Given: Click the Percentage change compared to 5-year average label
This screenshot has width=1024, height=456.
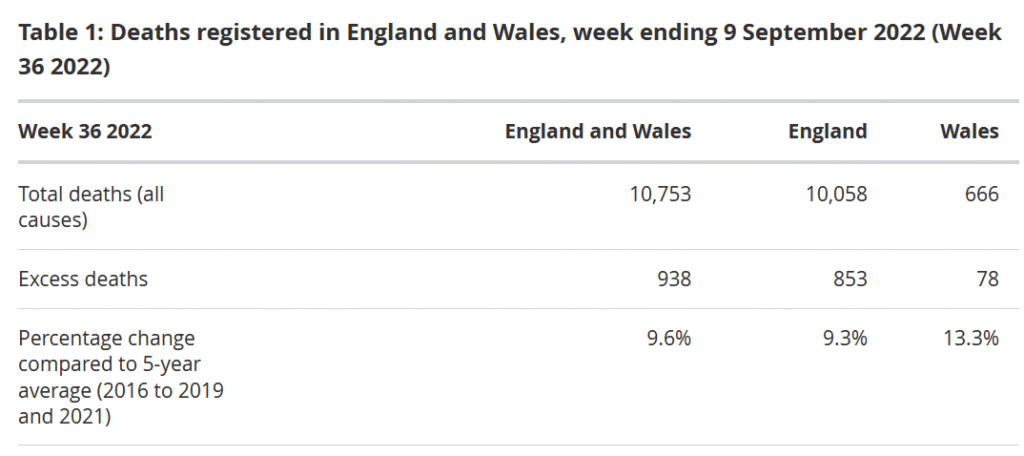Looking at the screenshot, I should point(121,378).
